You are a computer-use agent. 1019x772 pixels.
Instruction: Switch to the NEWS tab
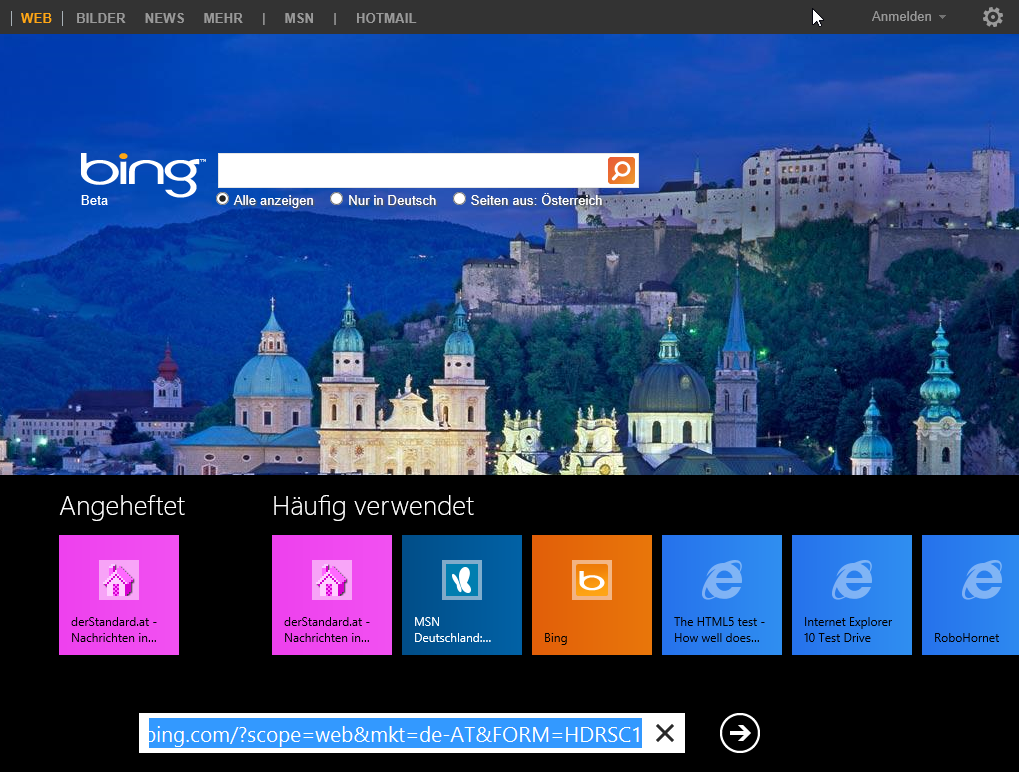point(164,18)
